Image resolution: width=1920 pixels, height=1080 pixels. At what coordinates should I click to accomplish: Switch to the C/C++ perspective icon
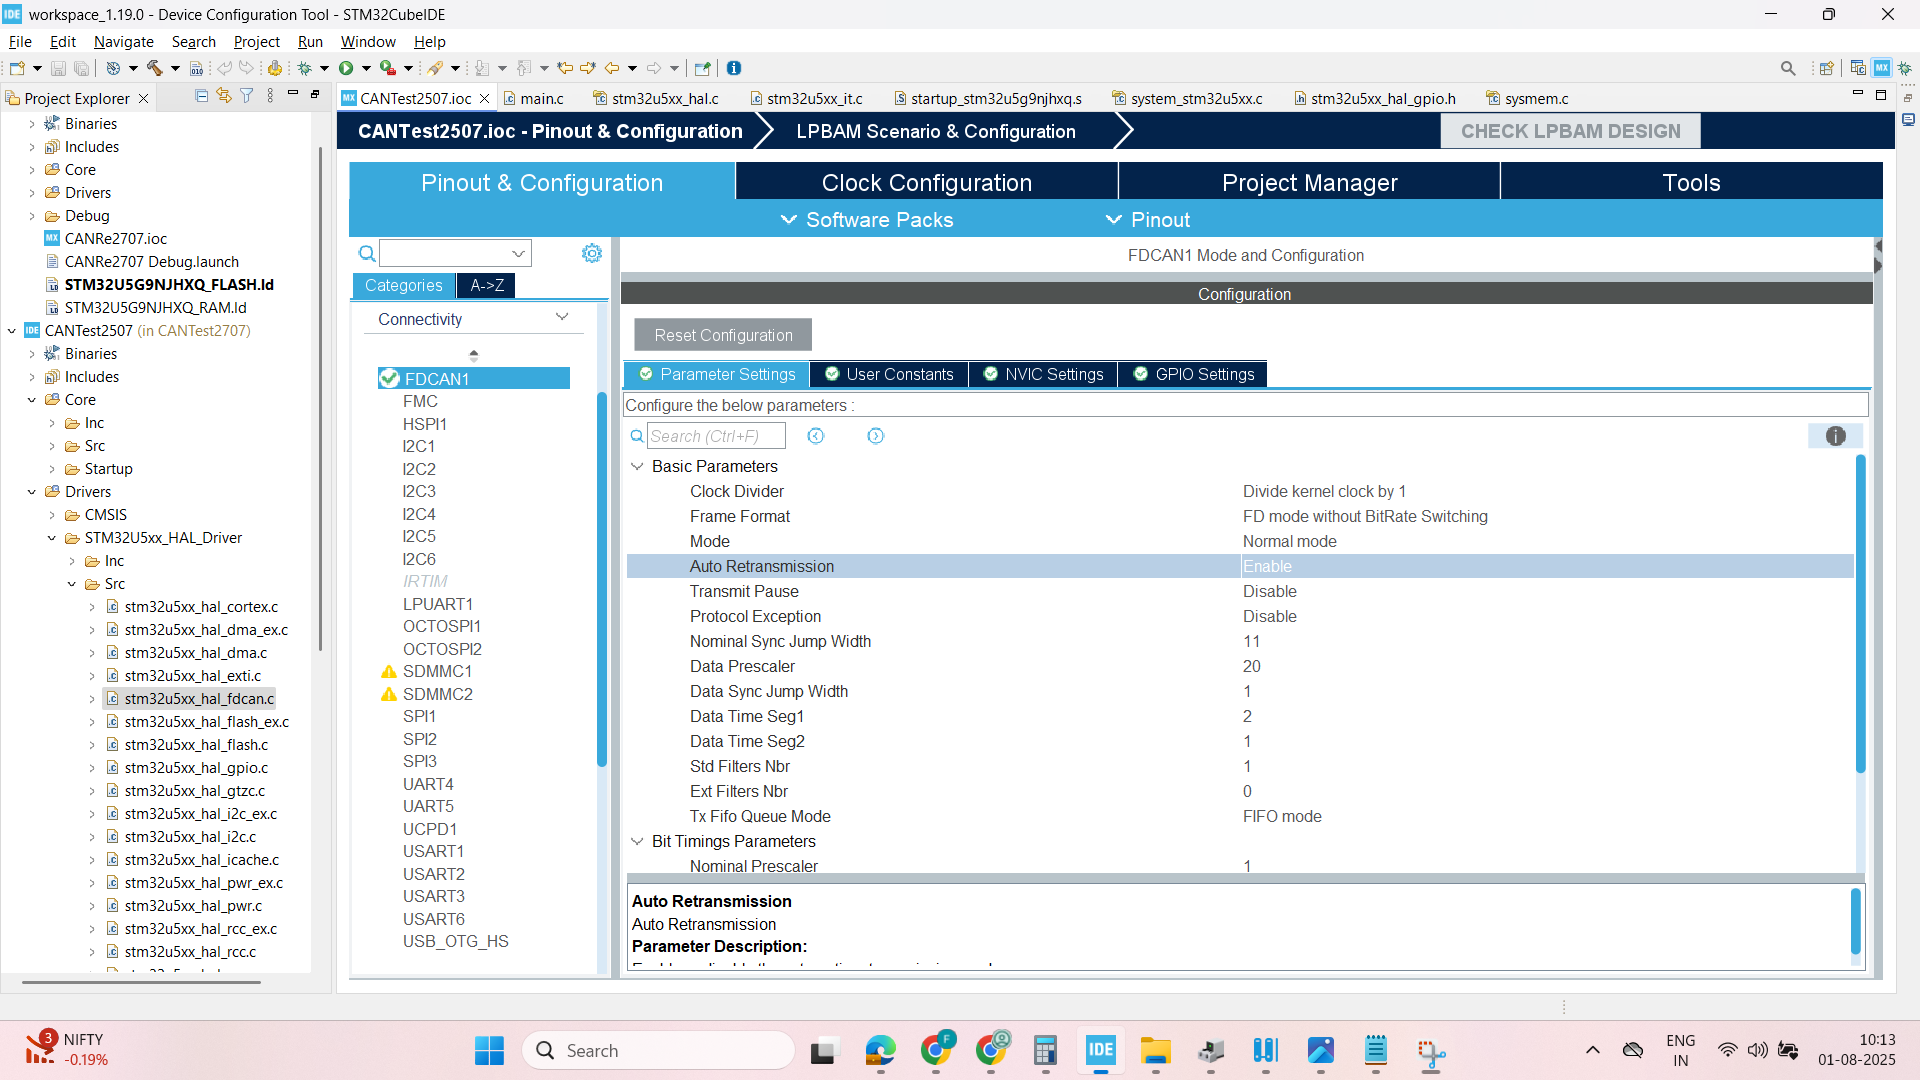1858,67
